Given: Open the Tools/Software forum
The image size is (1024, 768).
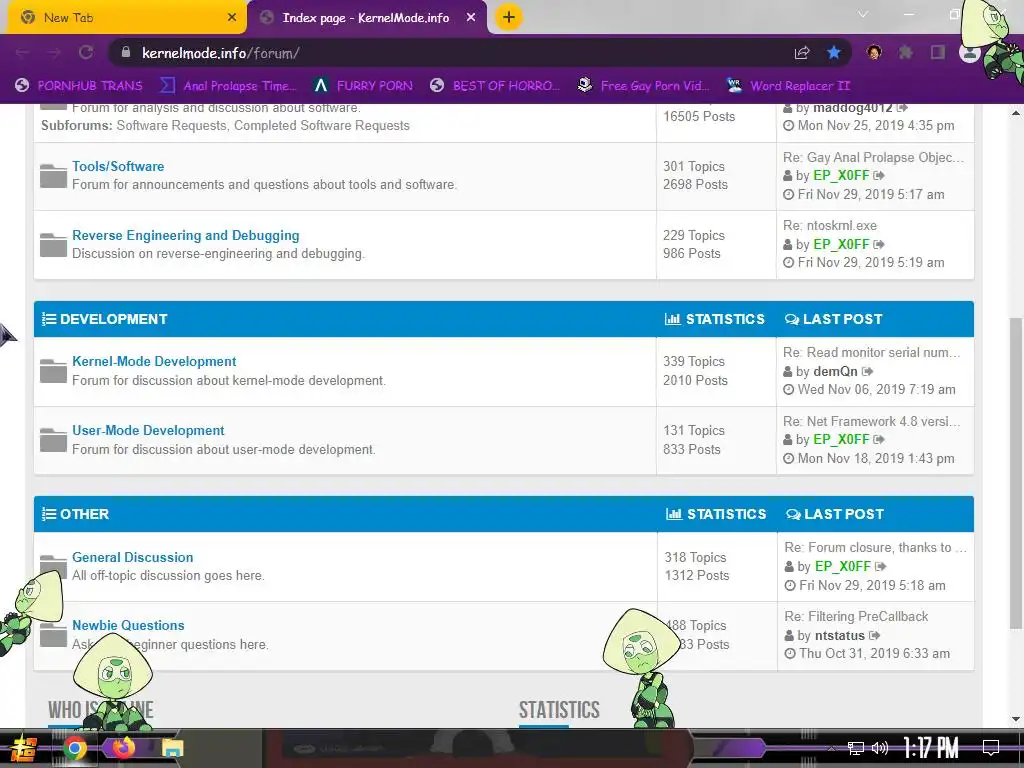Looking at the screenshot, I should 118,166.
